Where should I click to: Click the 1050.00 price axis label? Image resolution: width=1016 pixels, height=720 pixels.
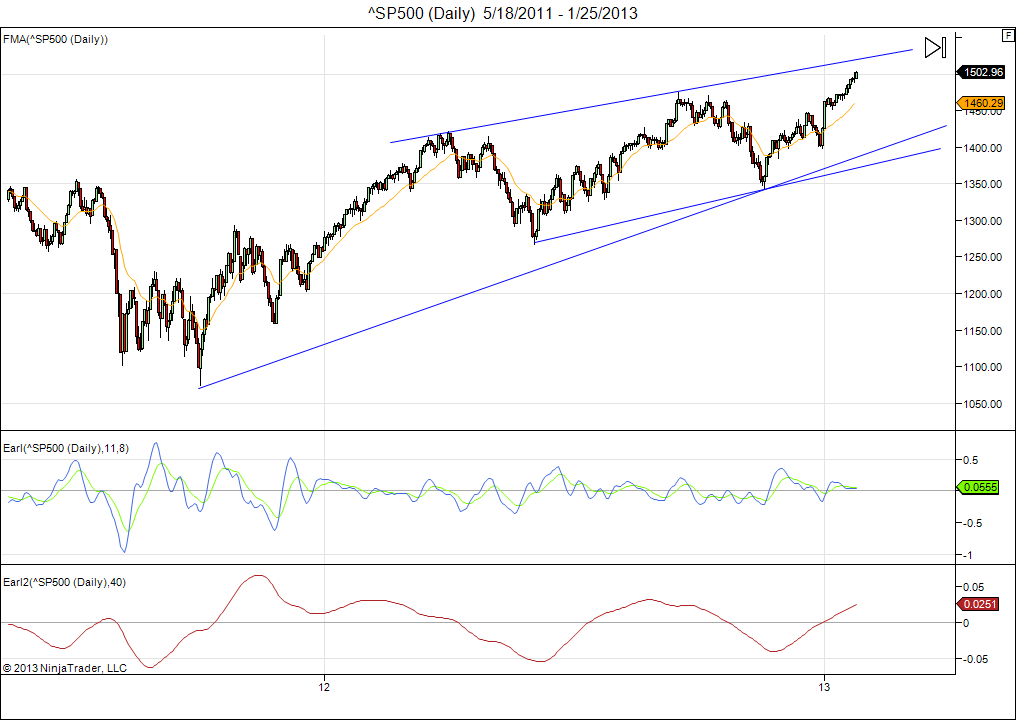(x=982, y=404)
